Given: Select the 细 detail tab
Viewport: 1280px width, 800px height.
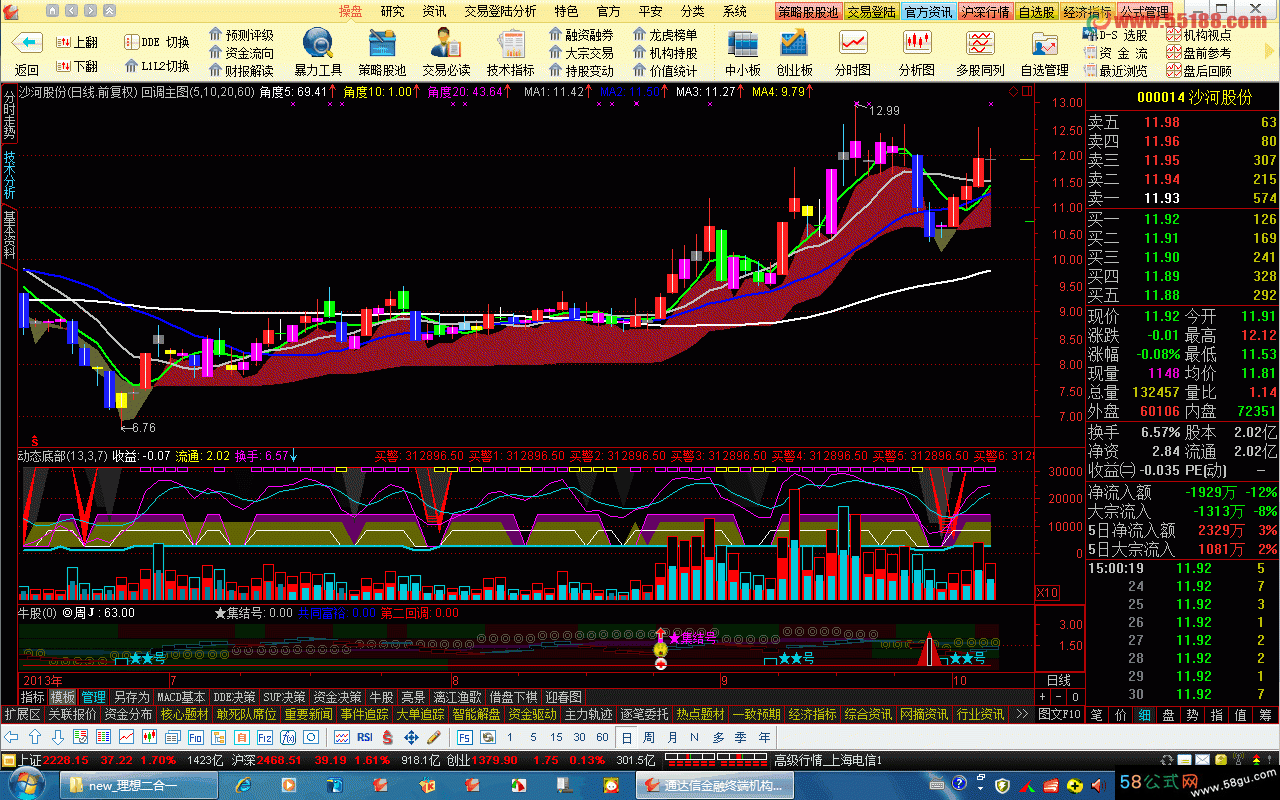Looking at the screenshot, I should [1144, 714].
